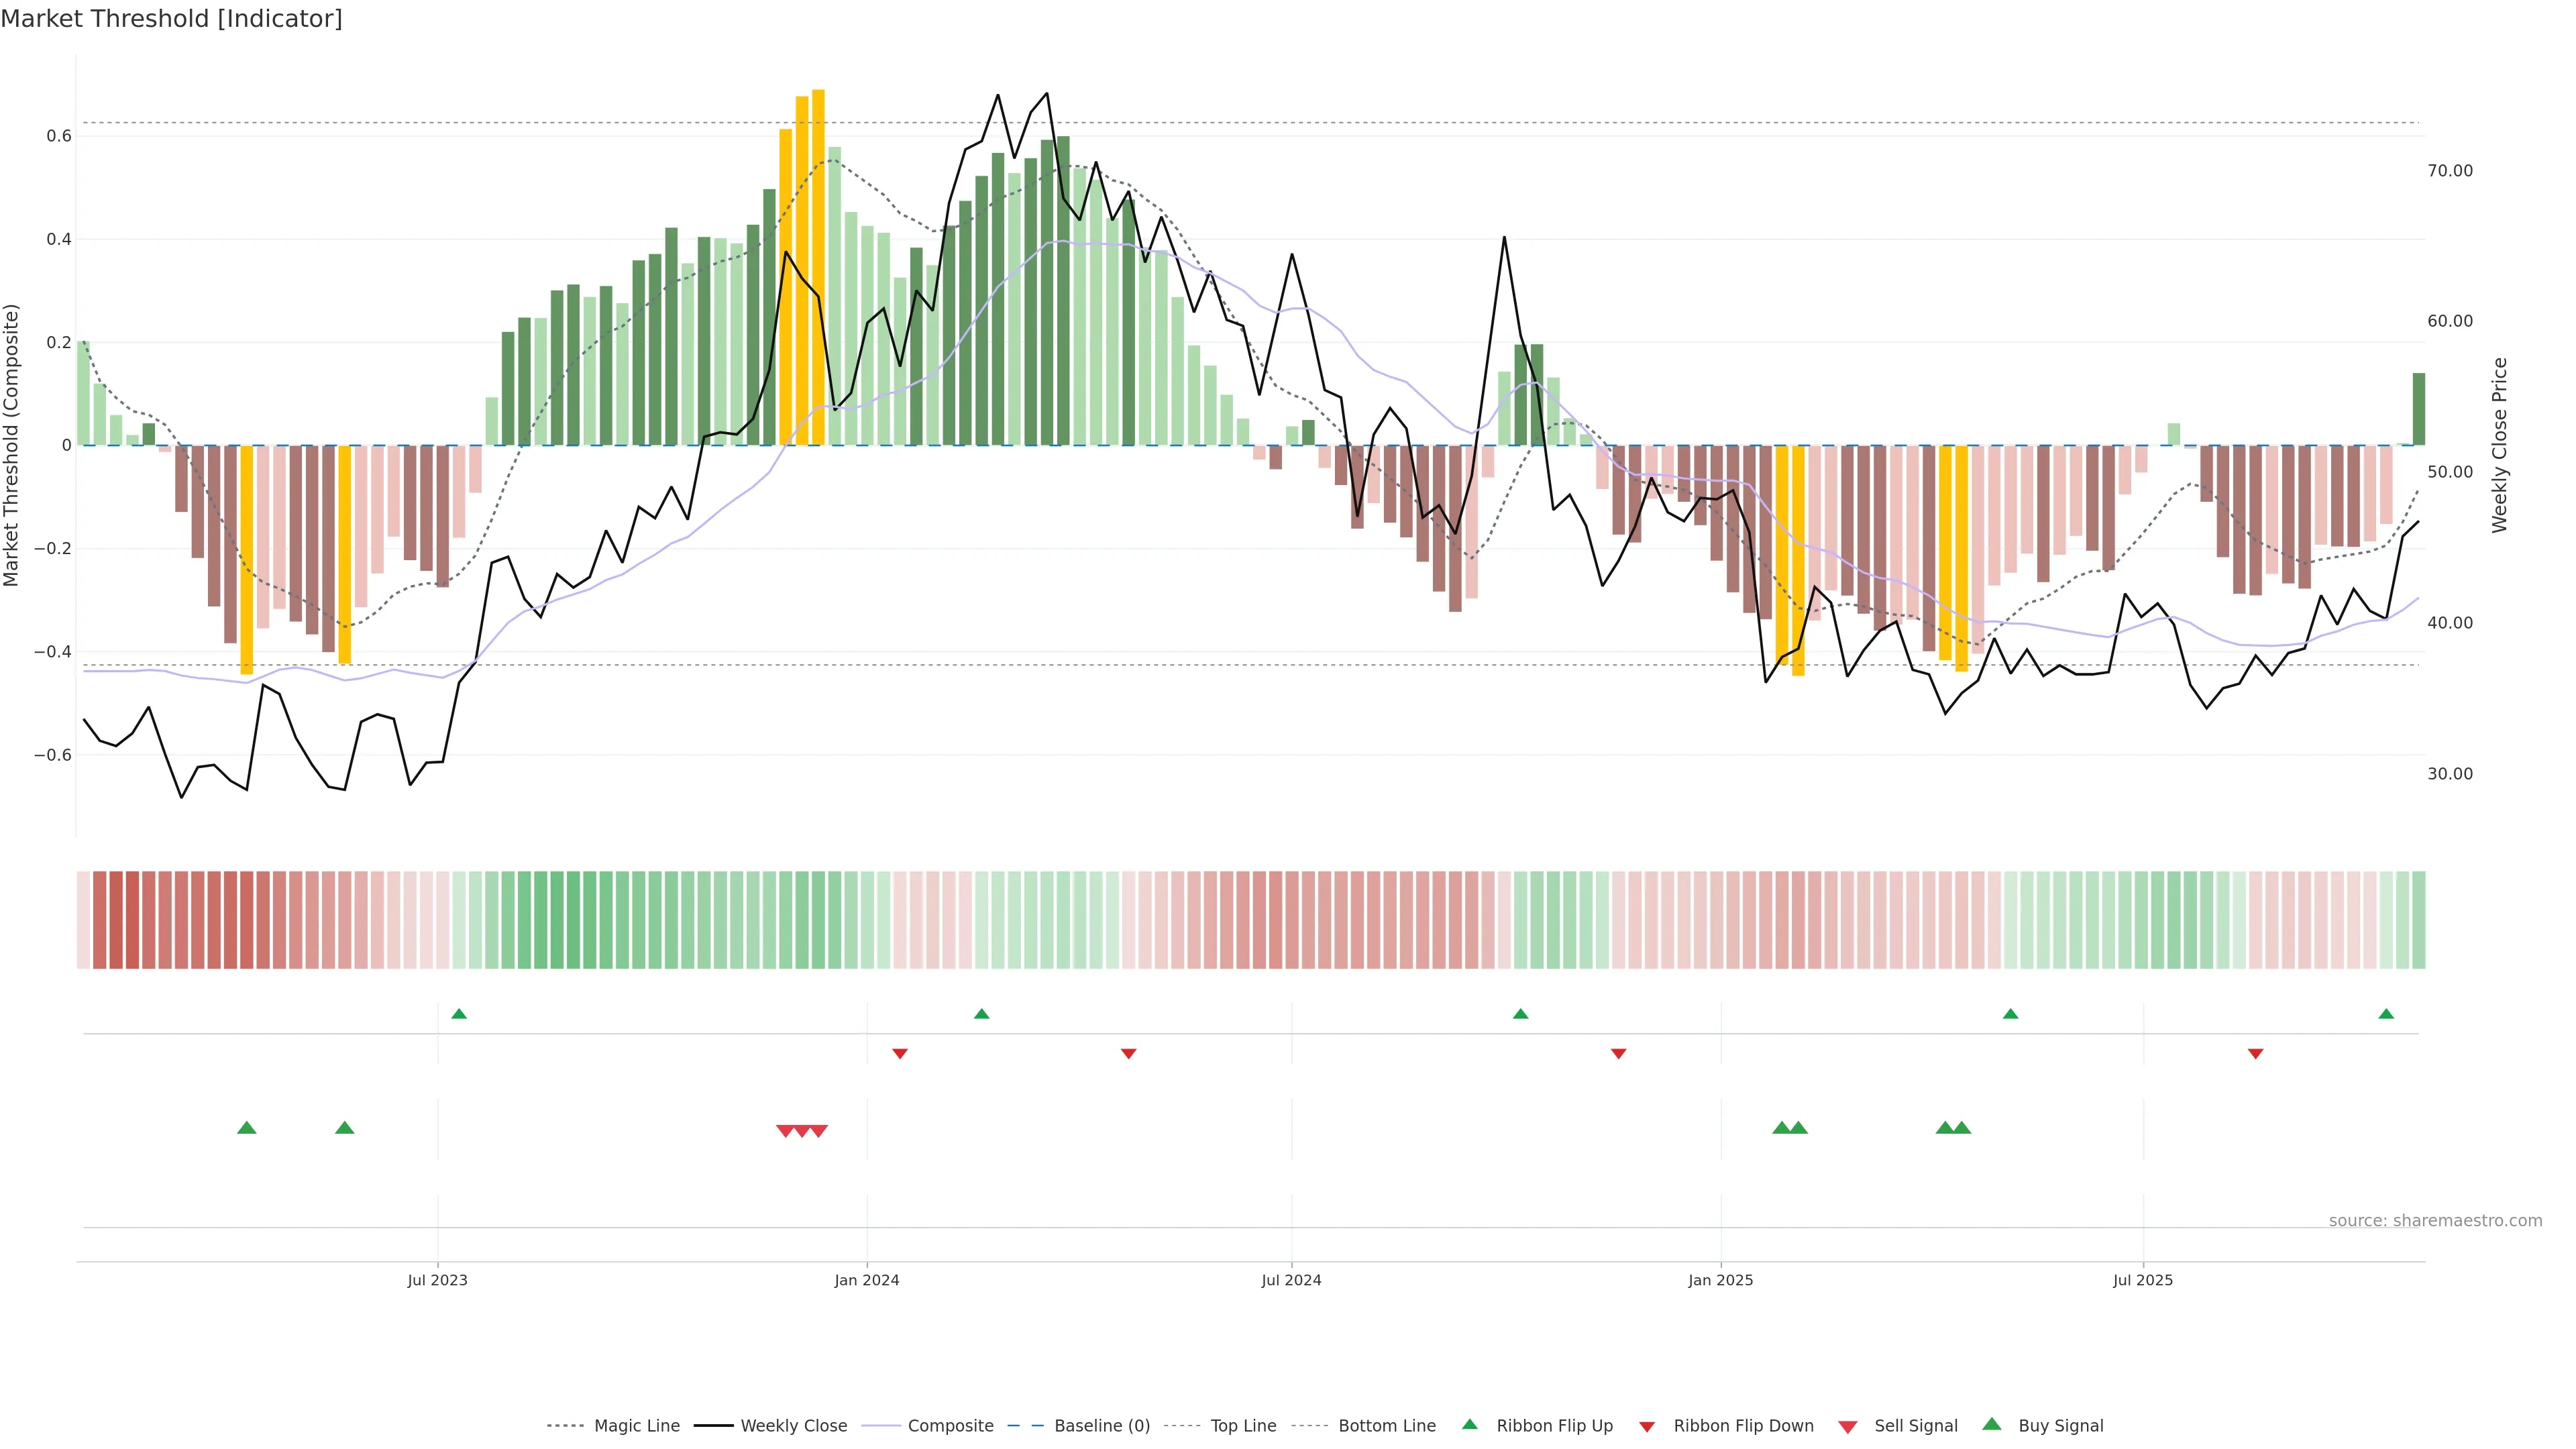This screenshot has width=2576, height=1449.
Task: Click the Ribbon Flip Up legend triangle icon
Action: pos(1469,1424)
